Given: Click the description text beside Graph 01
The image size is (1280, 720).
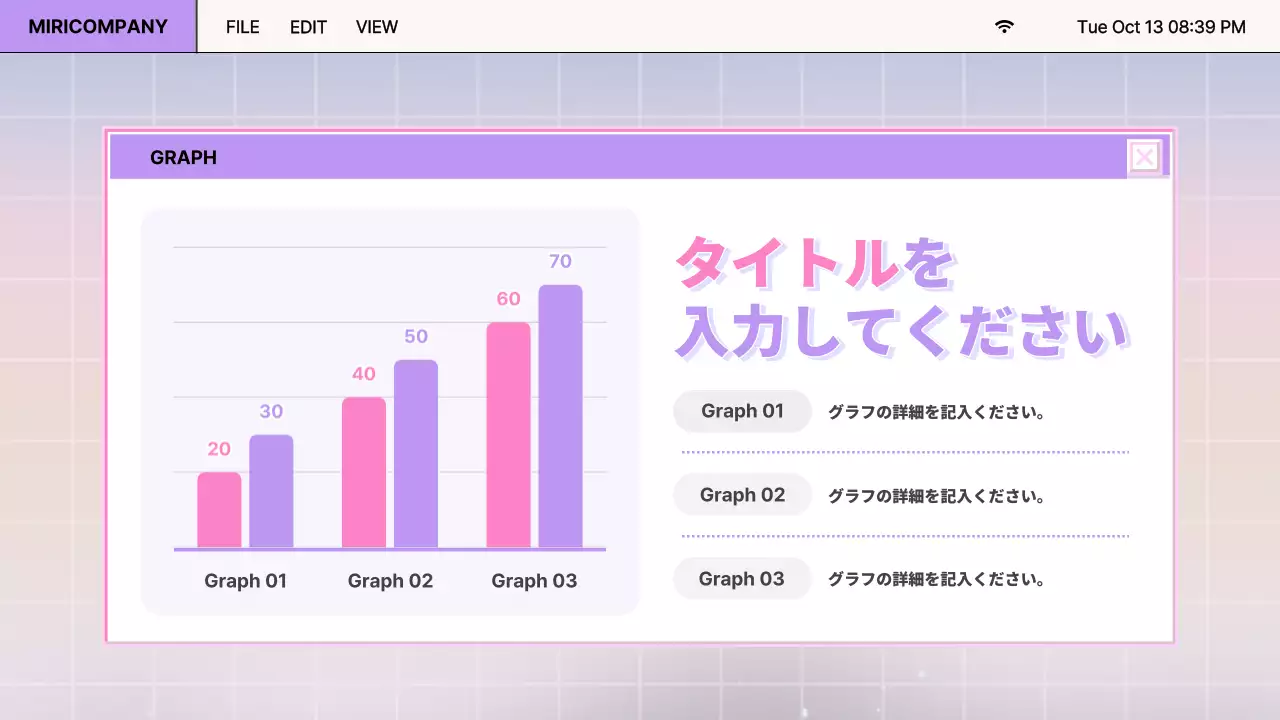Looking at the screenshot, I should [936, 412].
